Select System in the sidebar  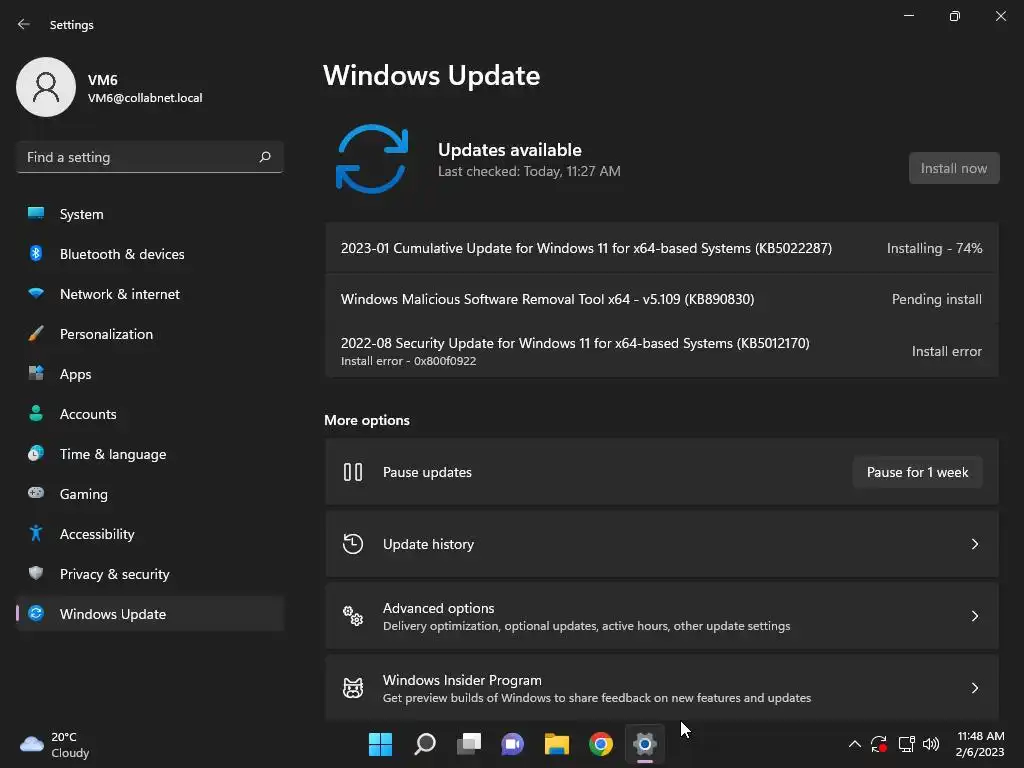pyautogui.click(x=150, y=214)
